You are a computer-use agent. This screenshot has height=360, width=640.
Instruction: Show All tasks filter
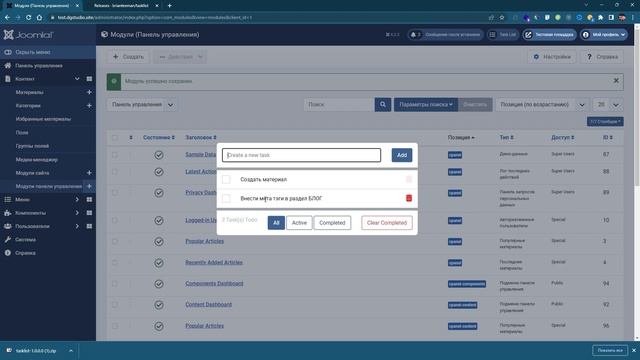[276, 223]
